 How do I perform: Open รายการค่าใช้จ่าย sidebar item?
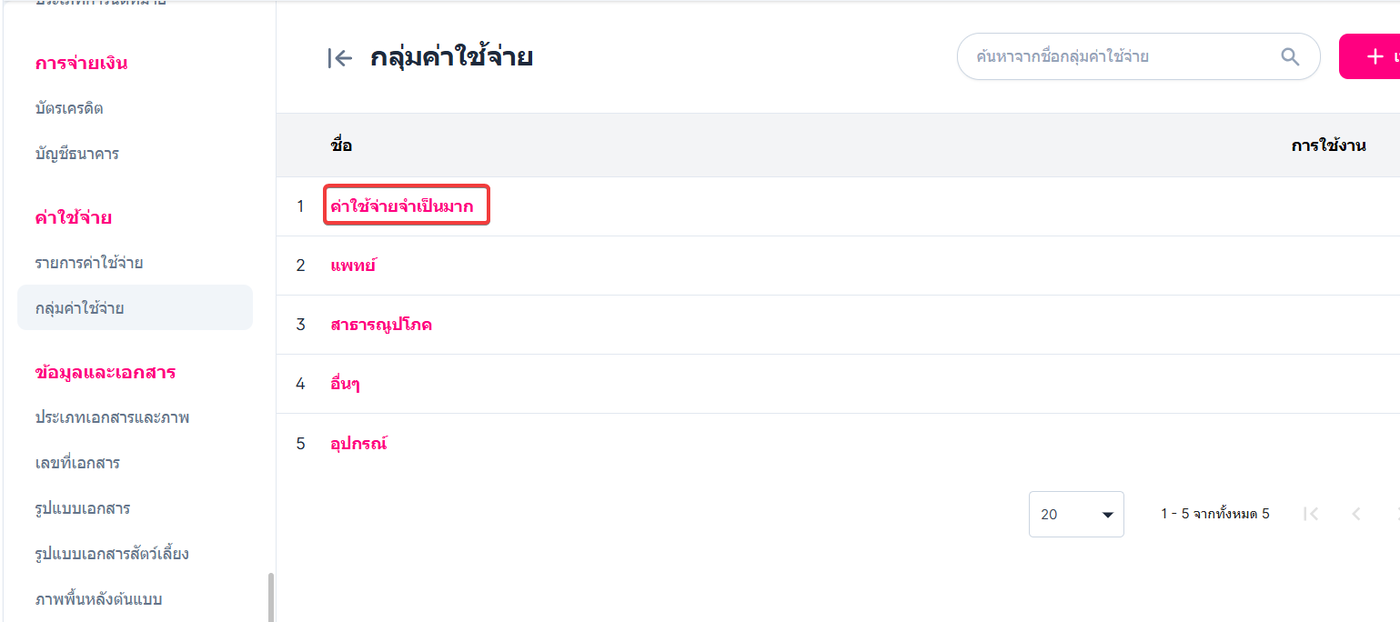point(89,263)
